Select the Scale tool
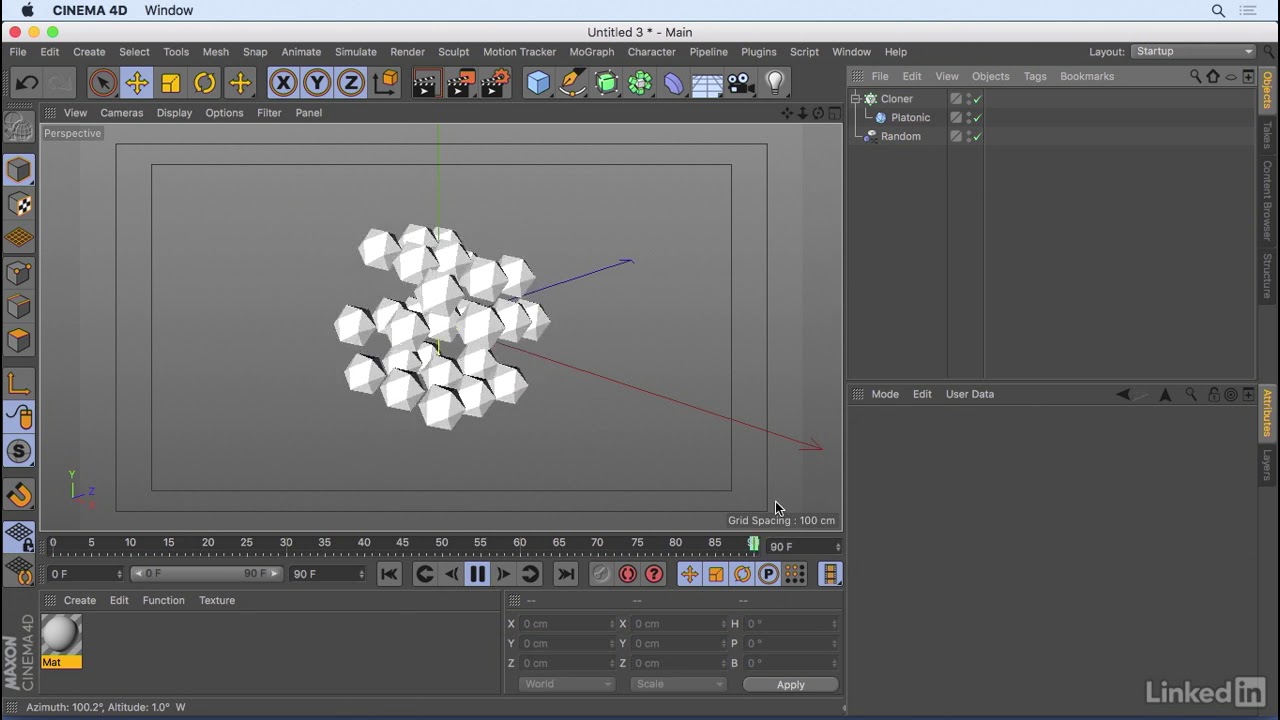The height and width of the screenshot is (720, 1280). click(171, 83)
